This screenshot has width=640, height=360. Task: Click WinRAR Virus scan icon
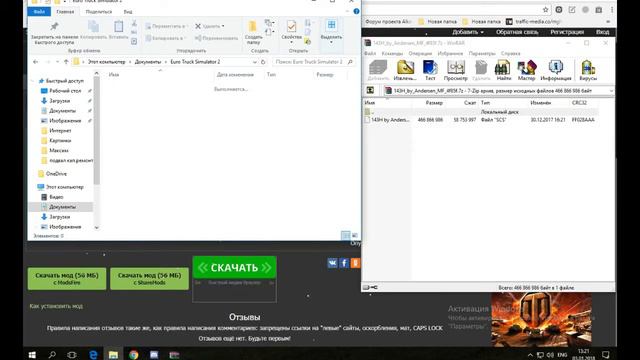click(x=588, y=70)
